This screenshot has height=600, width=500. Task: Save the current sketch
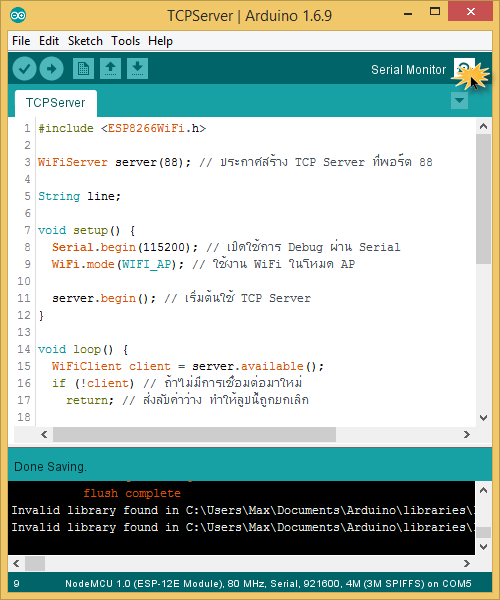137,68
